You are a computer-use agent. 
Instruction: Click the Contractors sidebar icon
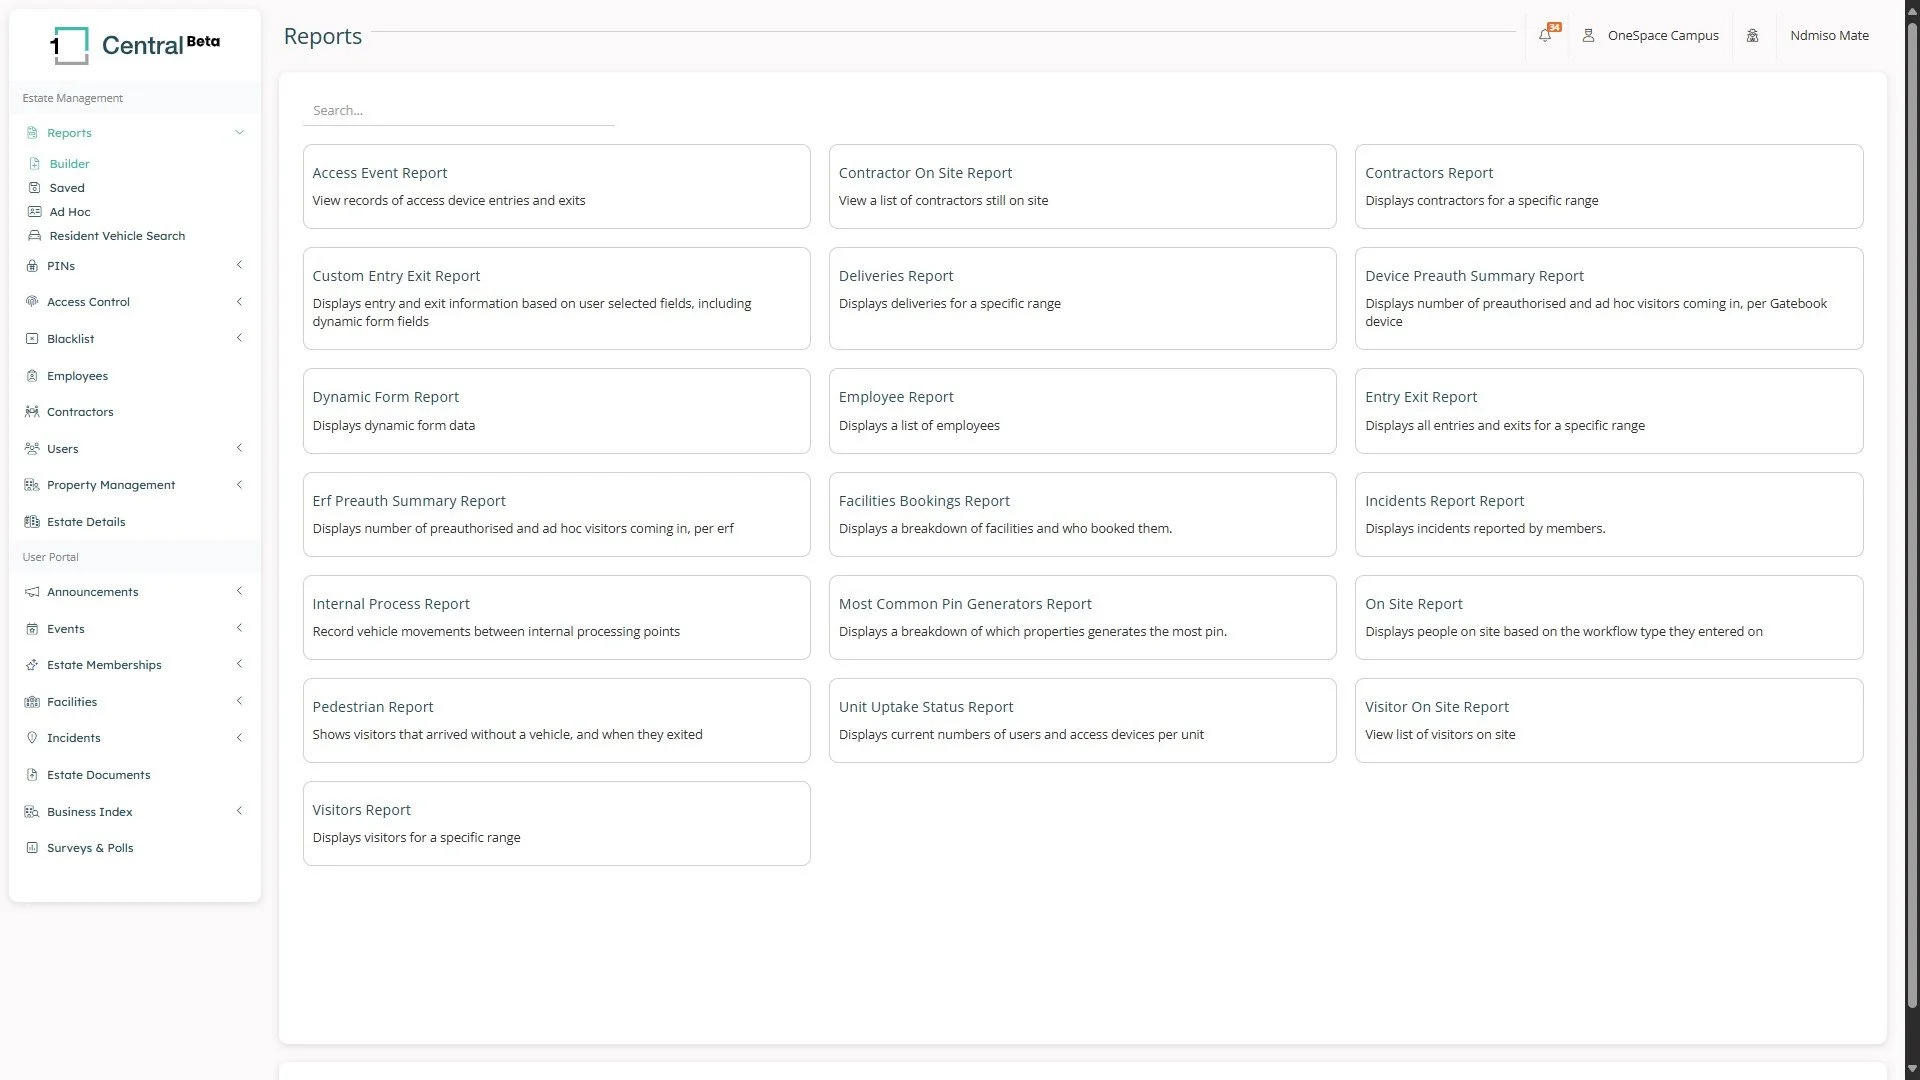click(32, 412)
